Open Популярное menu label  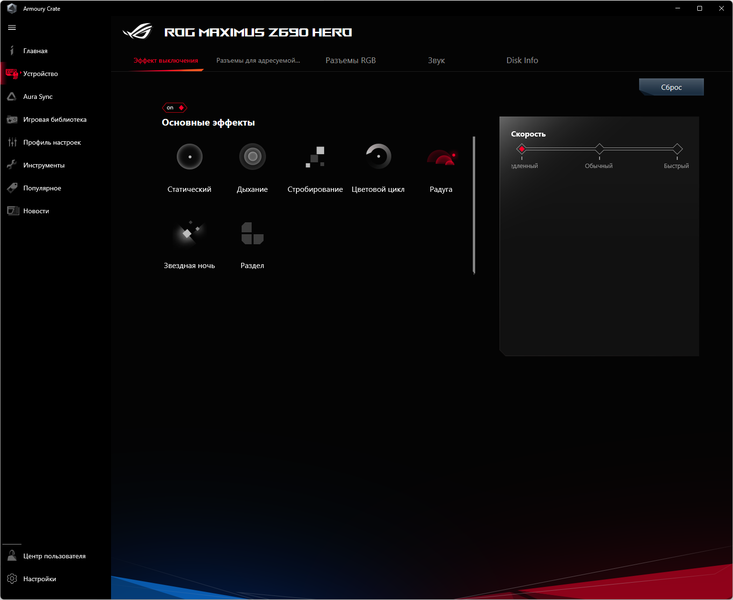tap(42, 188)
